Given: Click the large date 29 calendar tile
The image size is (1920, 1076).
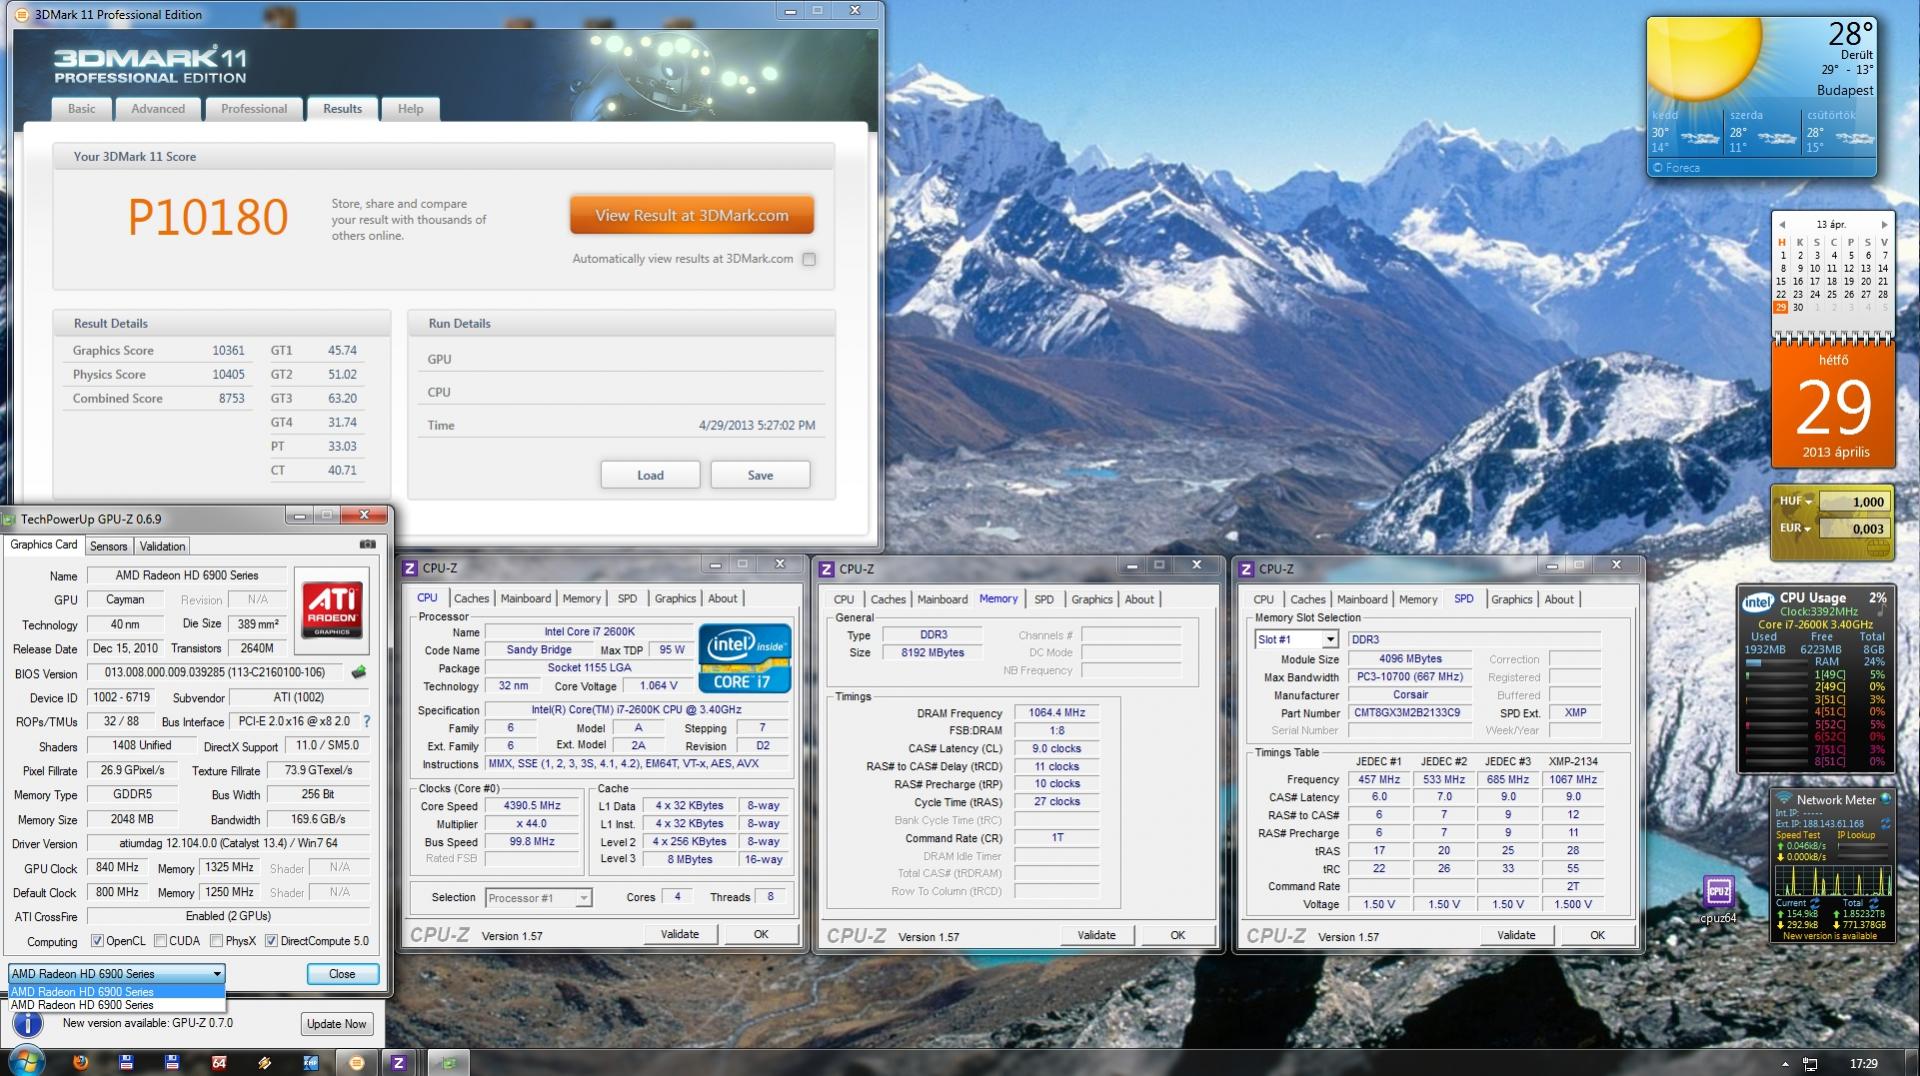Looking at the screenshot, I should tap(1833, 406).
